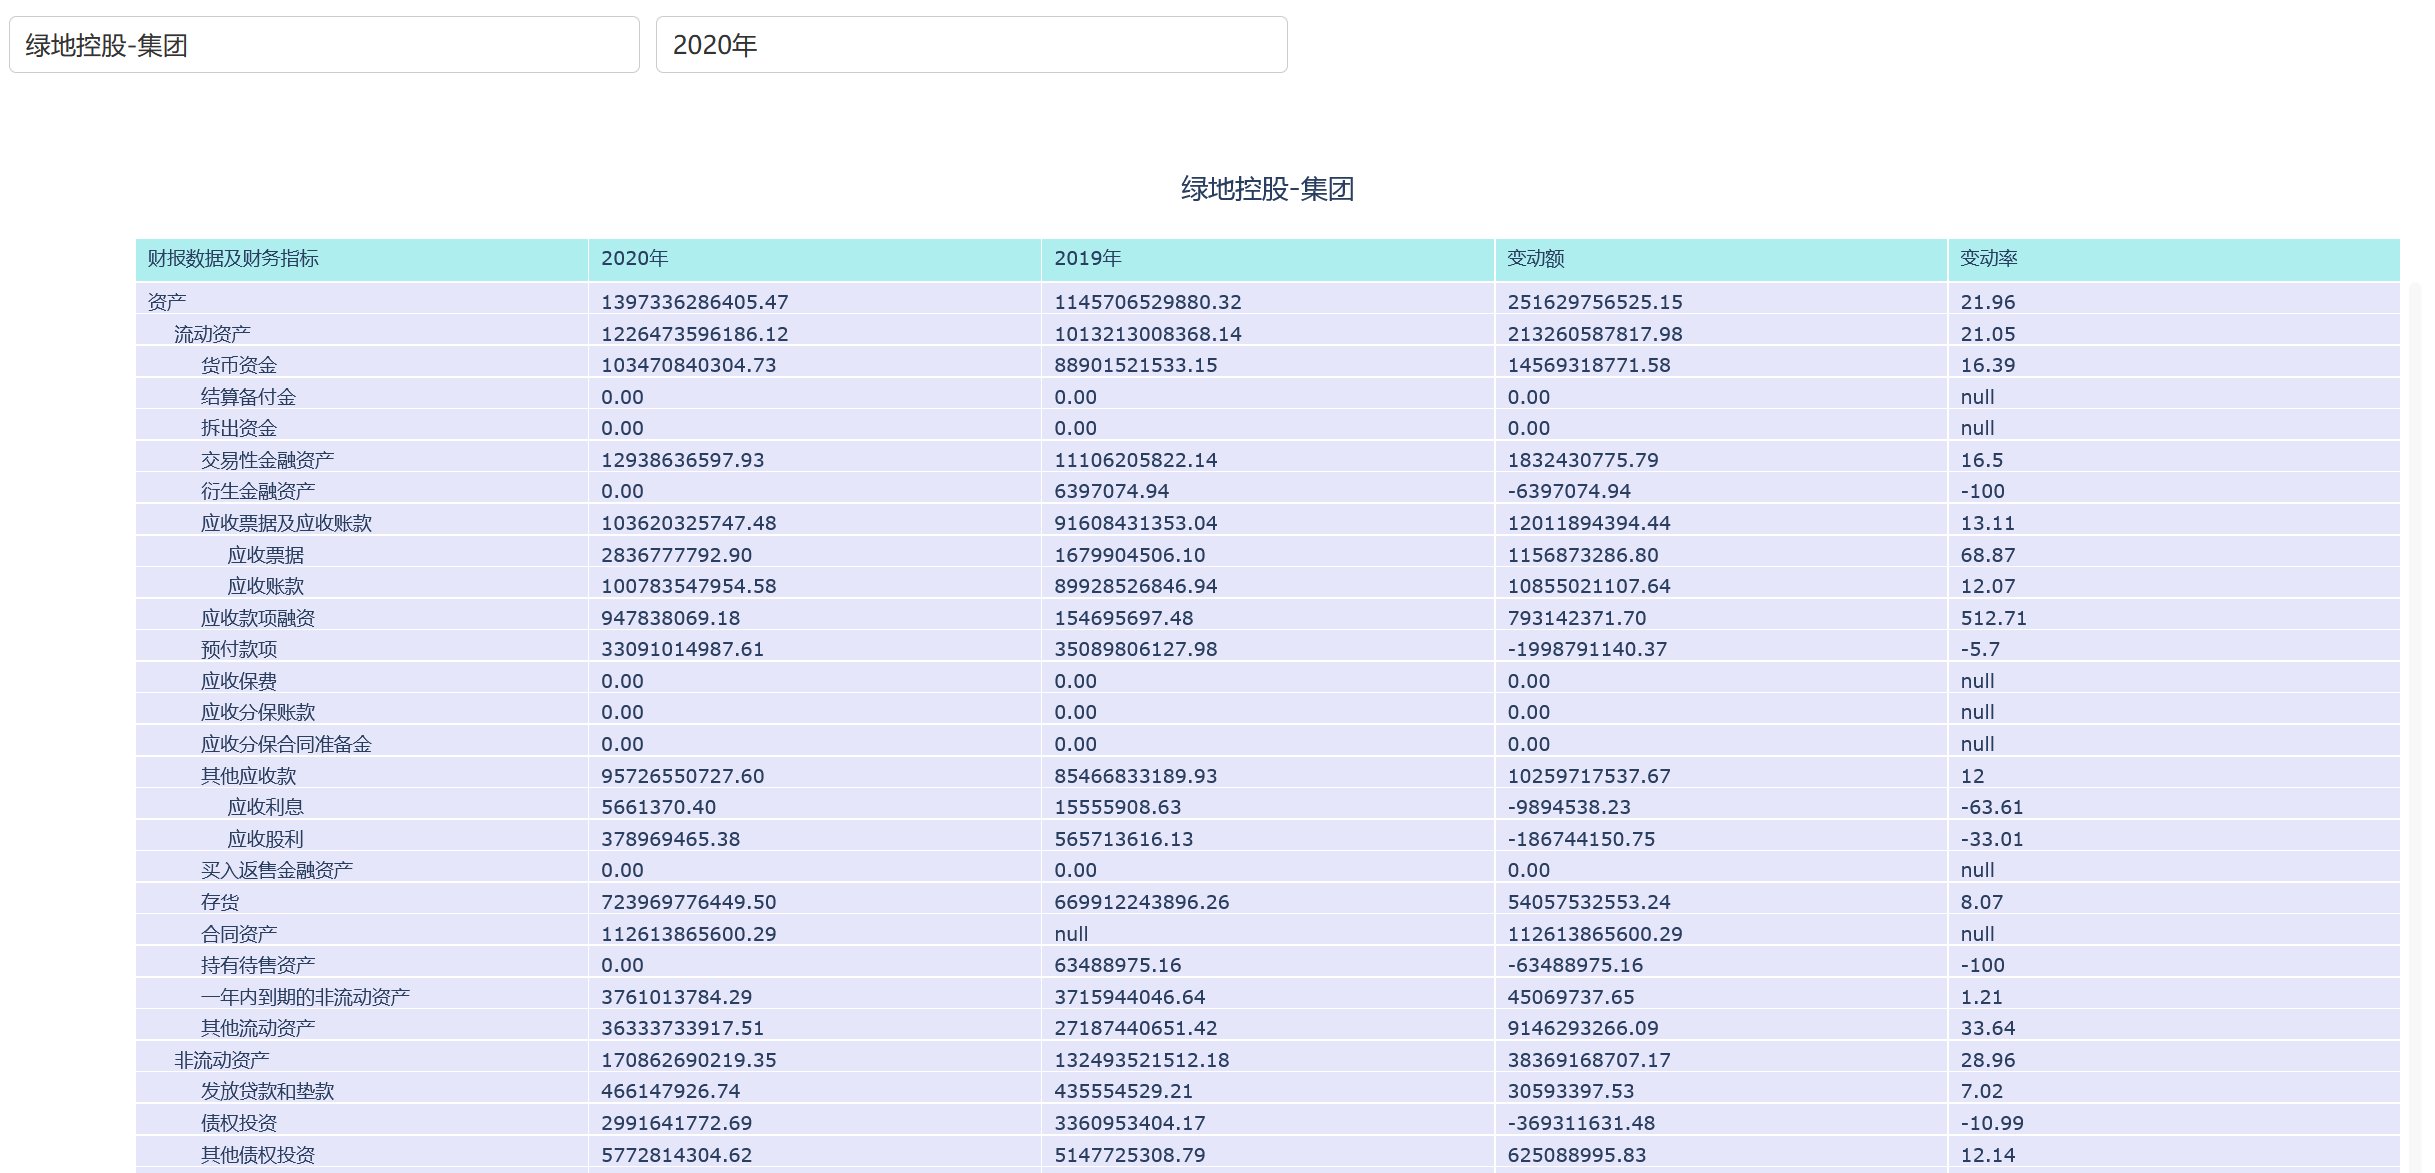Click the value 27187440651.42
Image resolution: width=2435 pixels, height=1173 pixels.
1135,1028
